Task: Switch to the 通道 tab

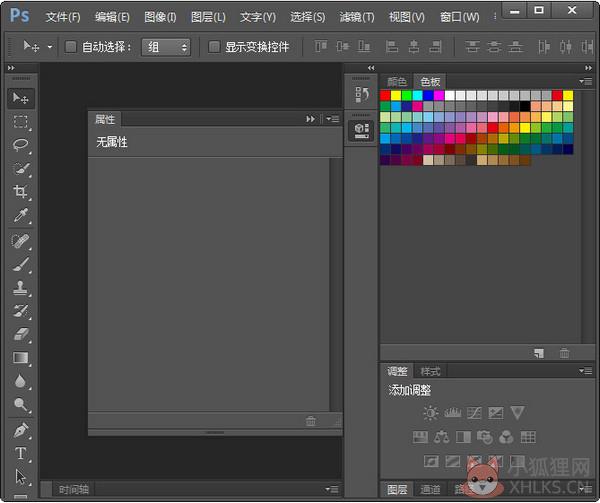Action: point(430,489)
